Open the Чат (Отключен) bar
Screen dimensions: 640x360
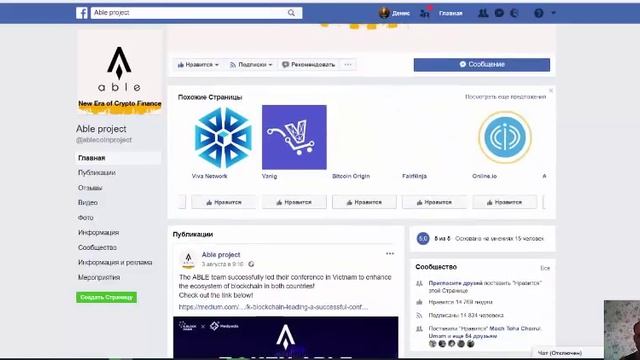click(568, 353)
